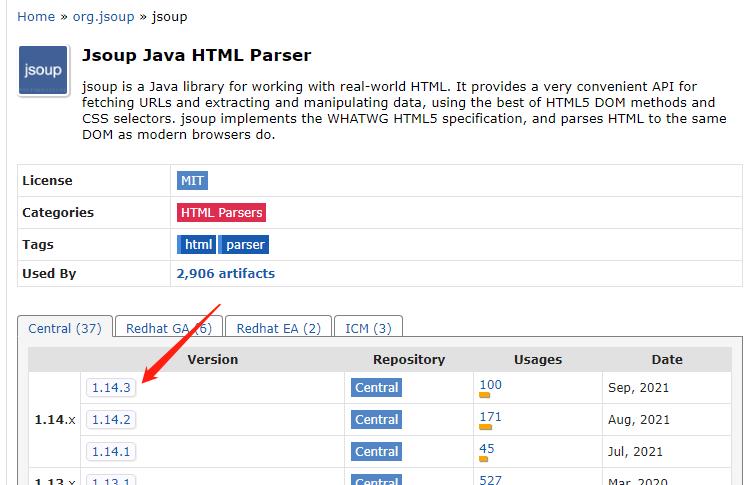This screenshot has width=745, height=485.
Task: Click the Tags row label
Action: point(38,245)
